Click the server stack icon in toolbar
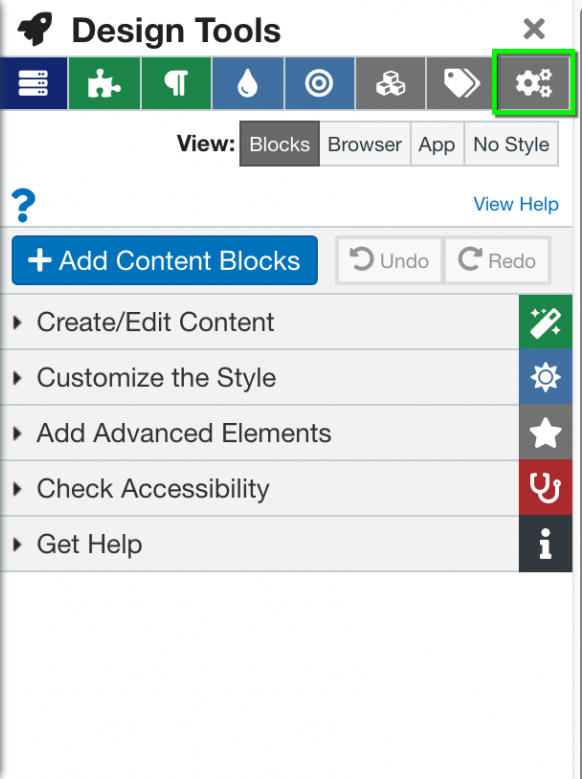Viewport: 582px width, 779px height. (33, 83)
